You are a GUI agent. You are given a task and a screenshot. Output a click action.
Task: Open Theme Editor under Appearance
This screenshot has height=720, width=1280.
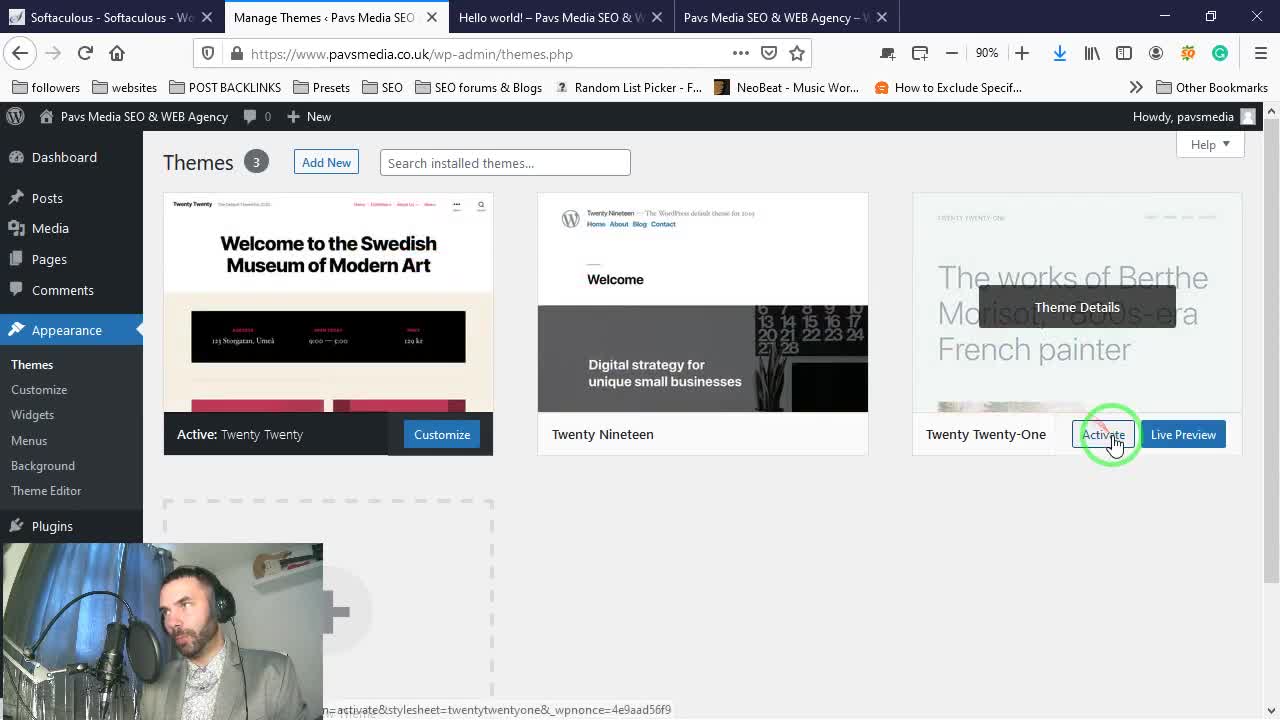point(46,491)
